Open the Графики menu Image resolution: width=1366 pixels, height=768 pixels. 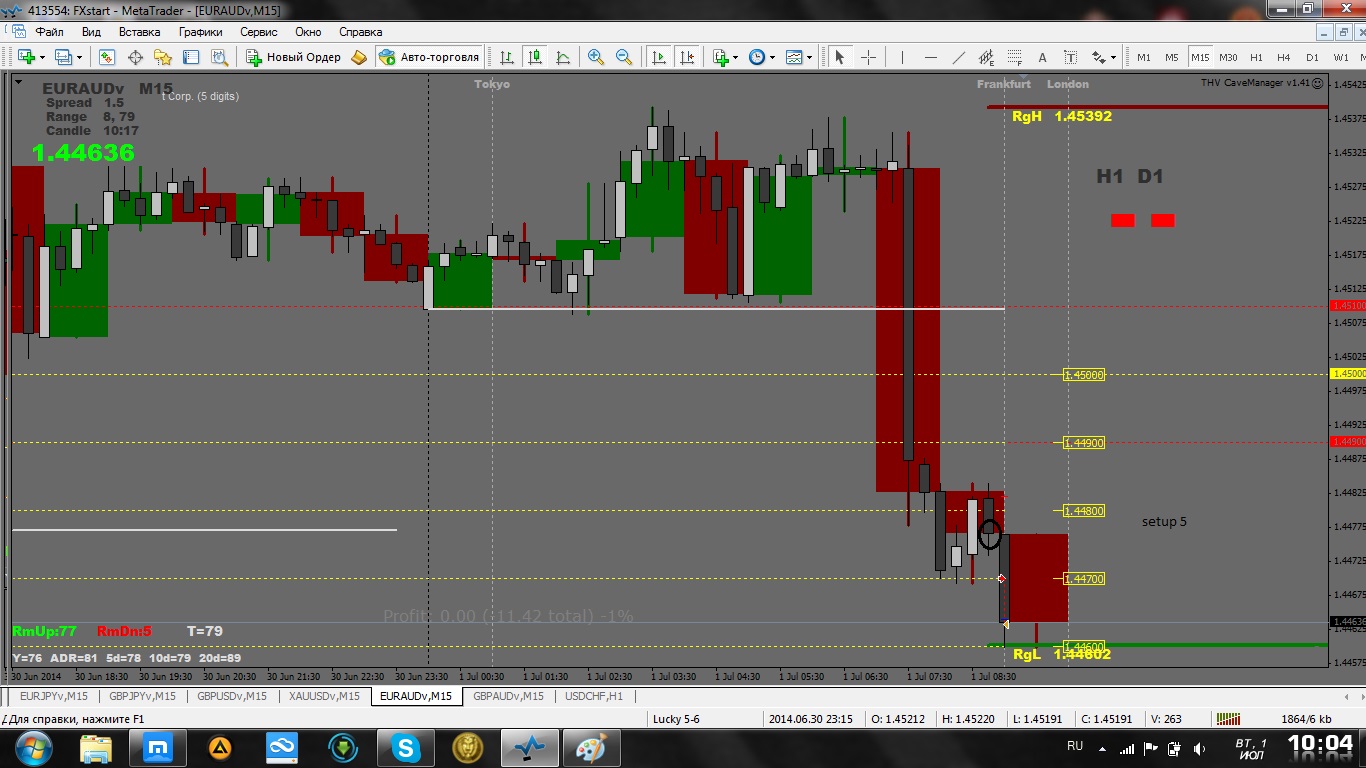pos(200,32)
